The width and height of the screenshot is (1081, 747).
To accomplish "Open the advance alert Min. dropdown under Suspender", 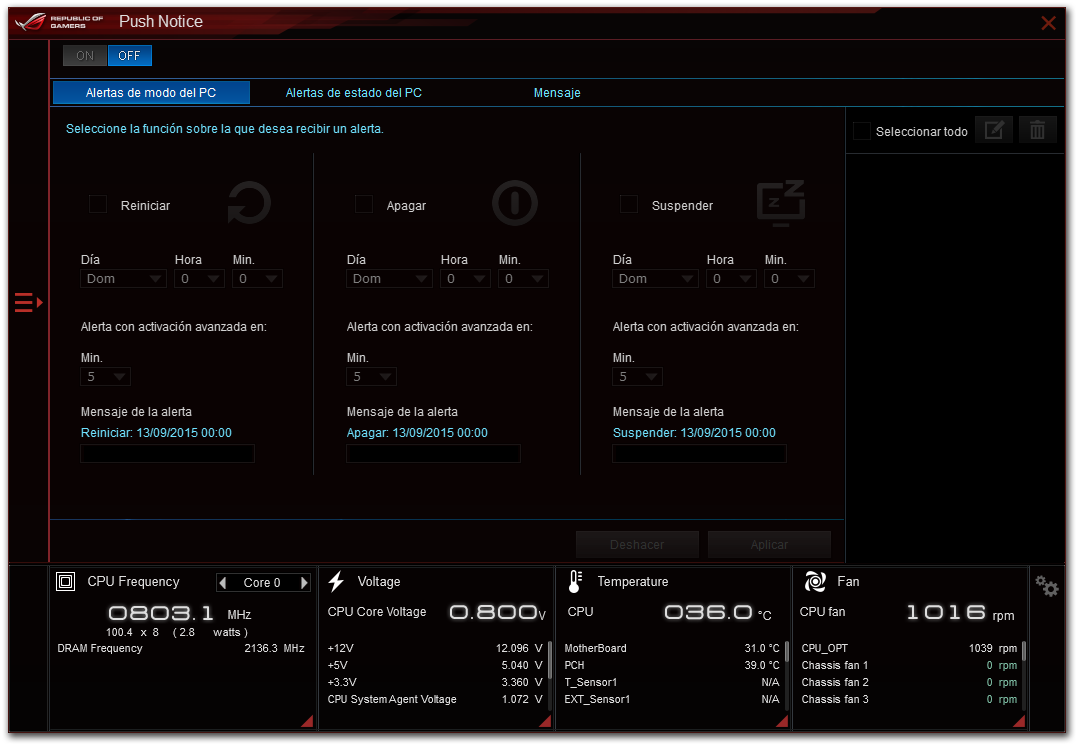I will pyautogui.click(x=637, y=377).
